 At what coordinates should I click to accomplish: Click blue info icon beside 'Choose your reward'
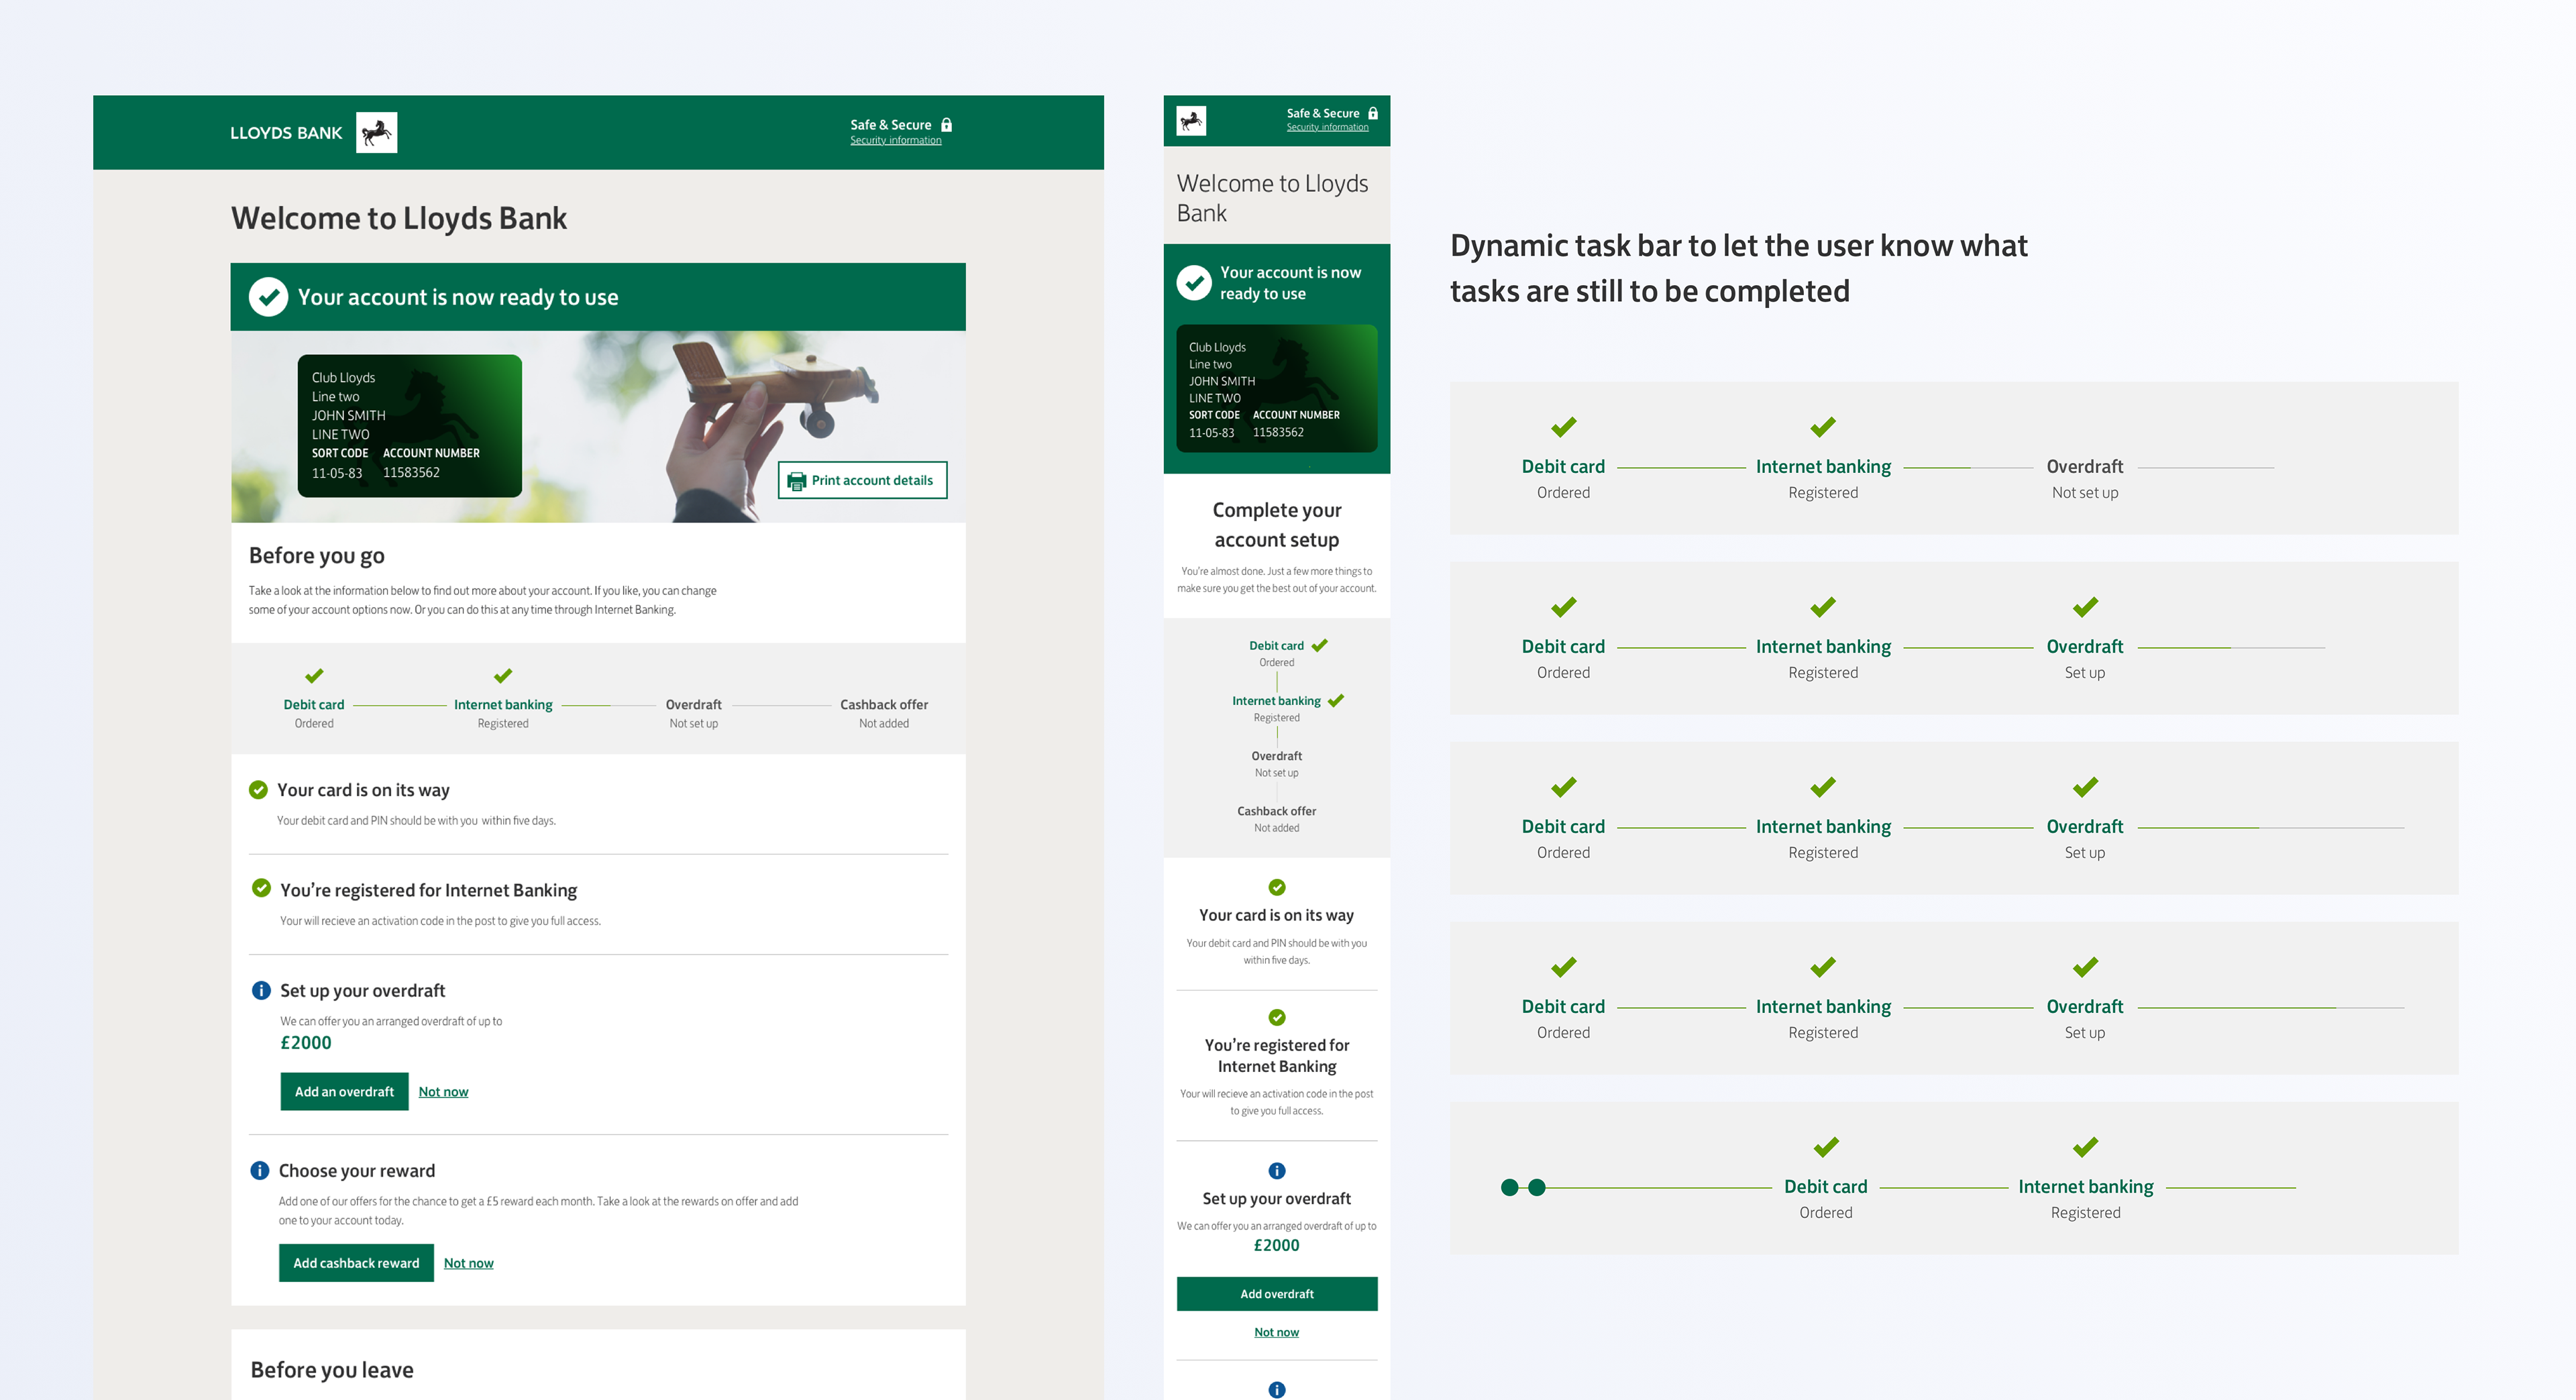pos(260,1170)
